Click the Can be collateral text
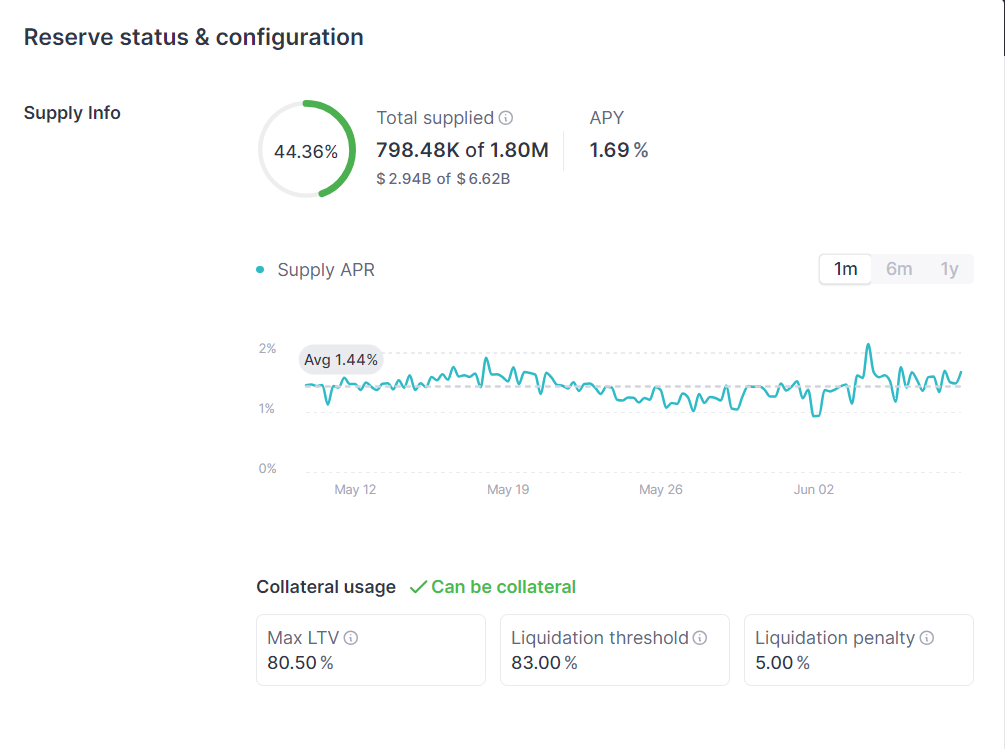 pyautogui.click(x=503, y=587)
